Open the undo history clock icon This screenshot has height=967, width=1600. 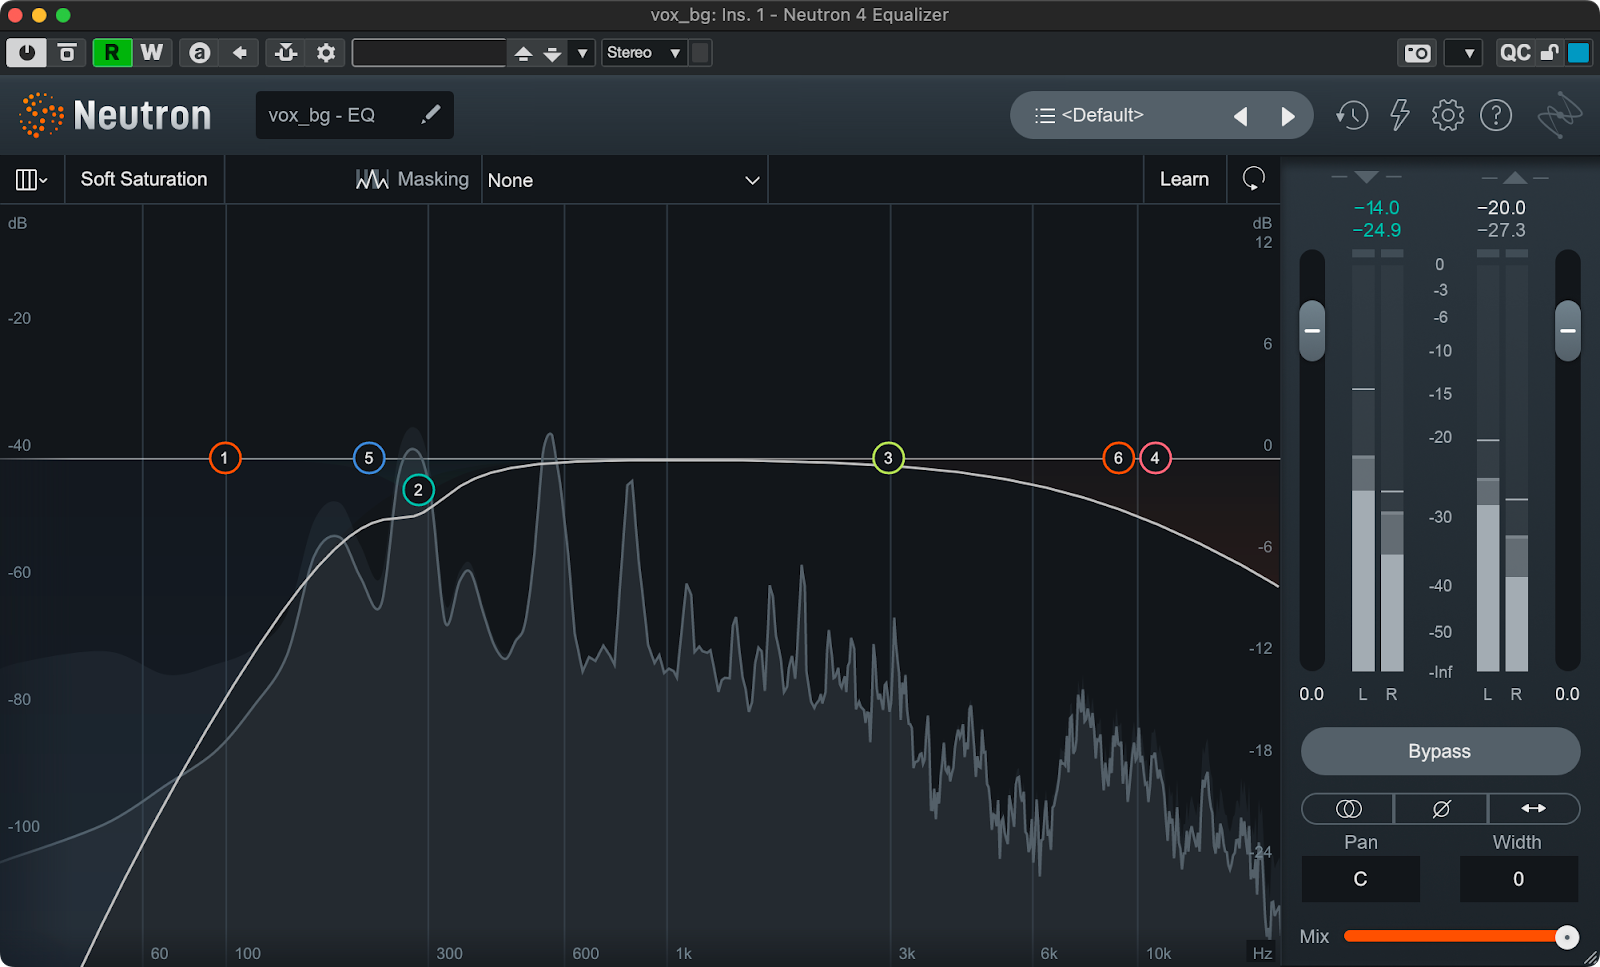point(1352,115)
